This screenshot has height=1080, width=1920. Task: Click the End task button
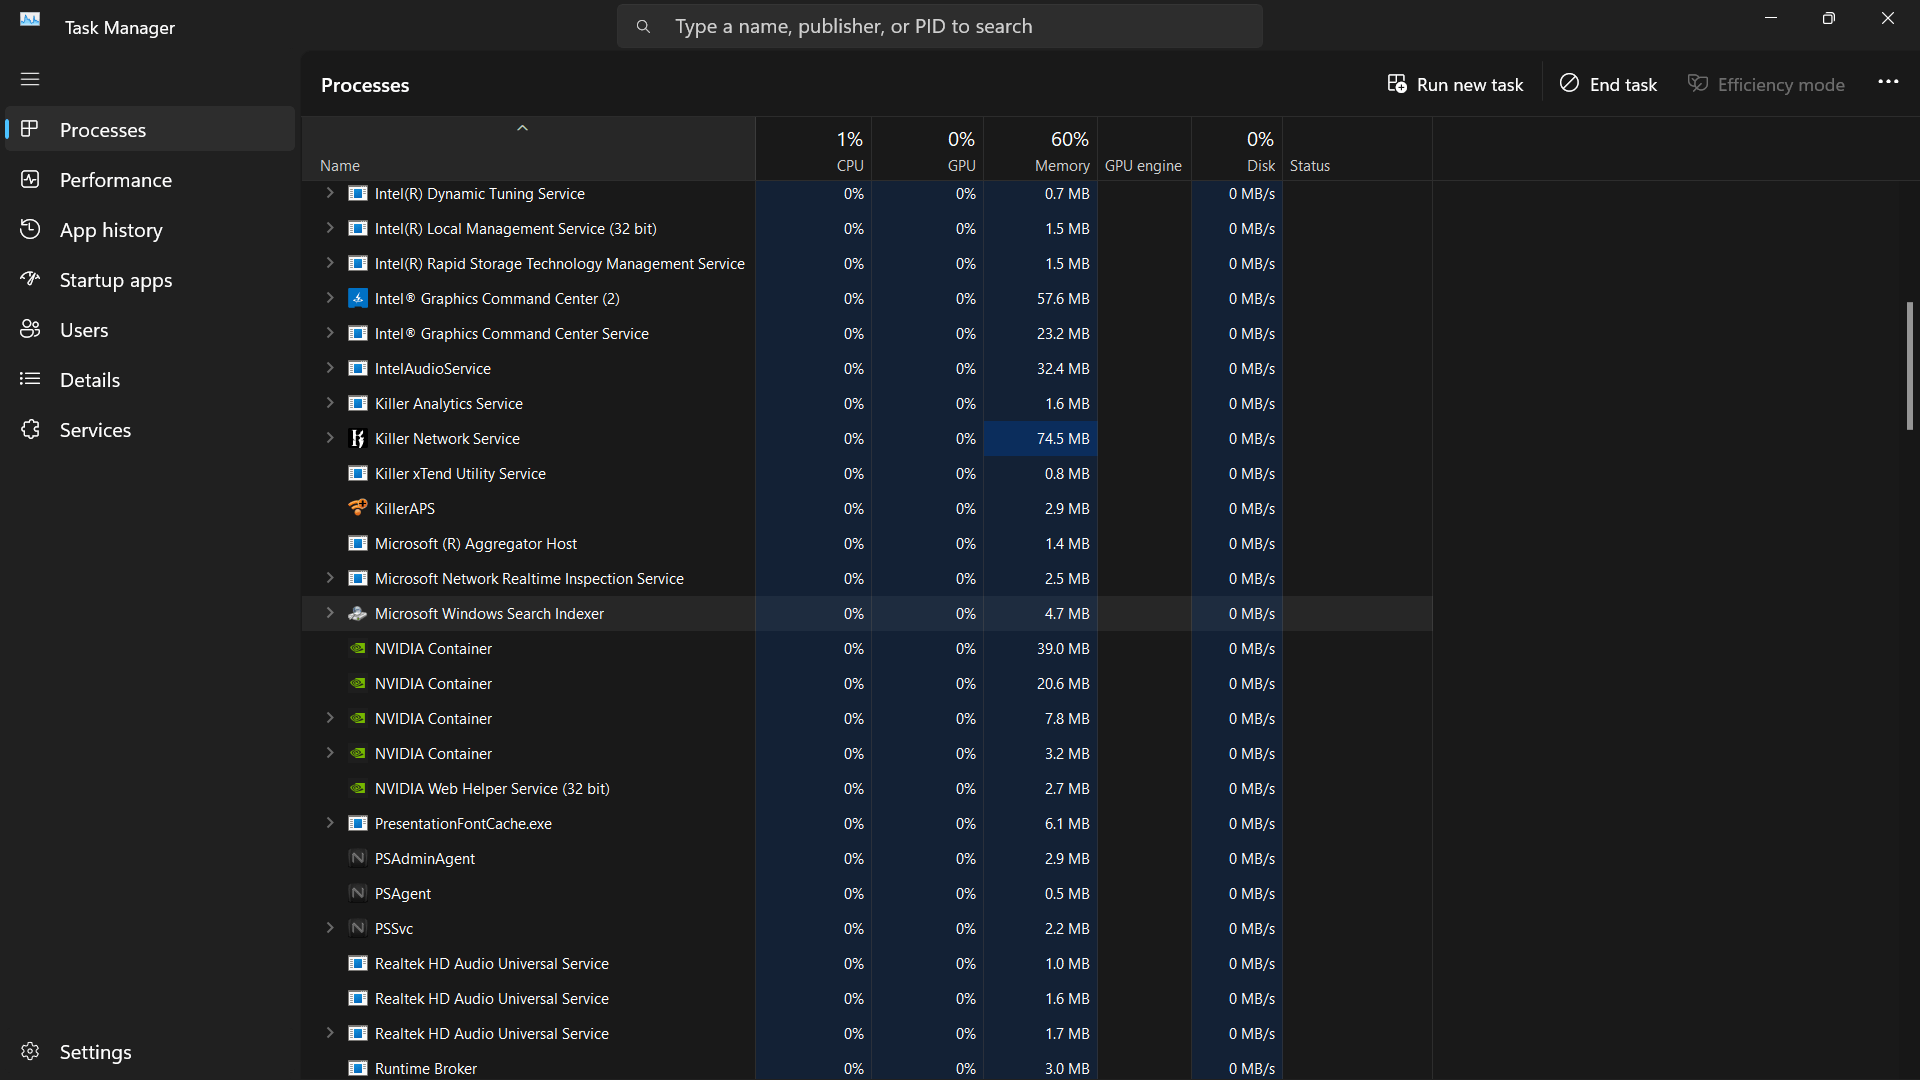(1608, 85)
